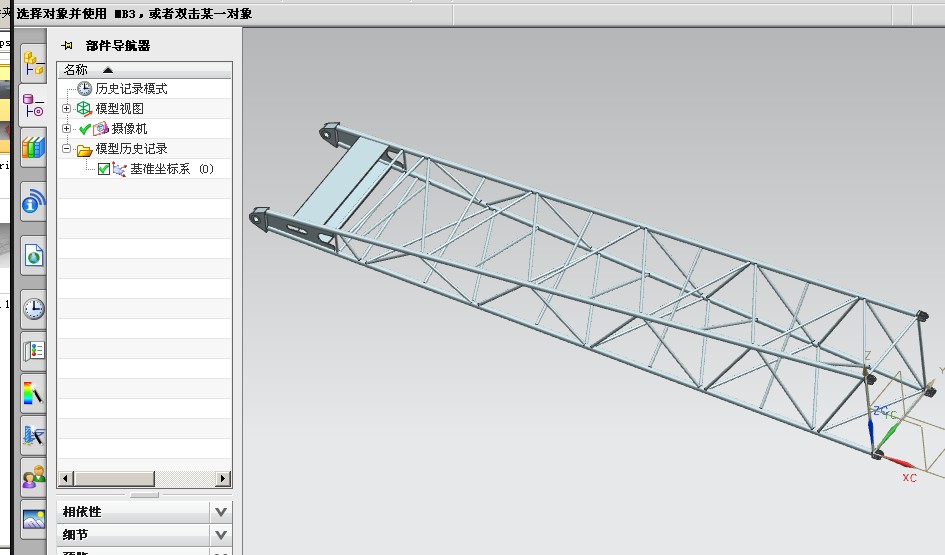This screenshot has height=555, width=945.
Task: Select the 历史记录模式 tree row
Action: coord(145,89)
